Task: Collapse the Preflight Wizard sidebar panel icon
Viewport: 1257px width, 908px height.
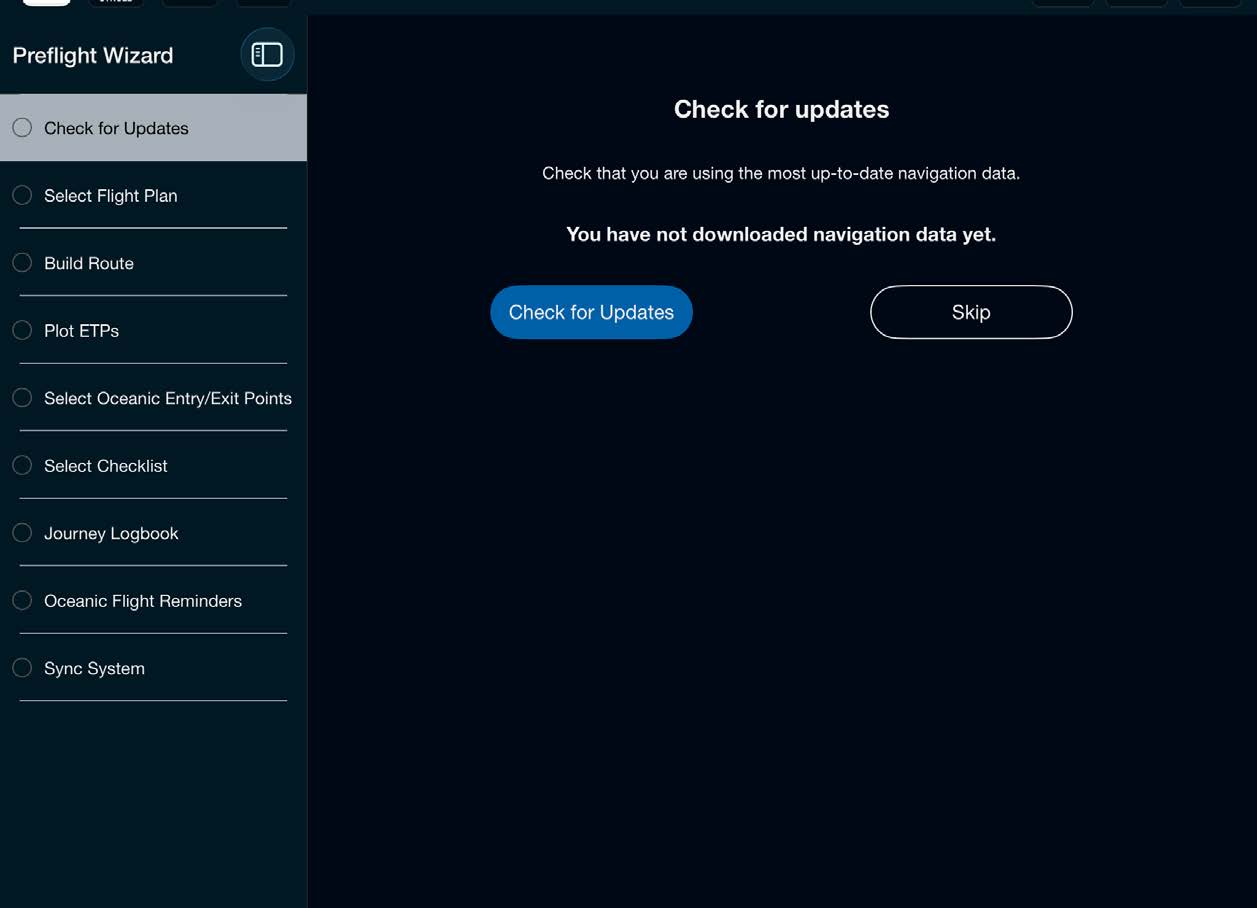Action: [x=267, y=55]
